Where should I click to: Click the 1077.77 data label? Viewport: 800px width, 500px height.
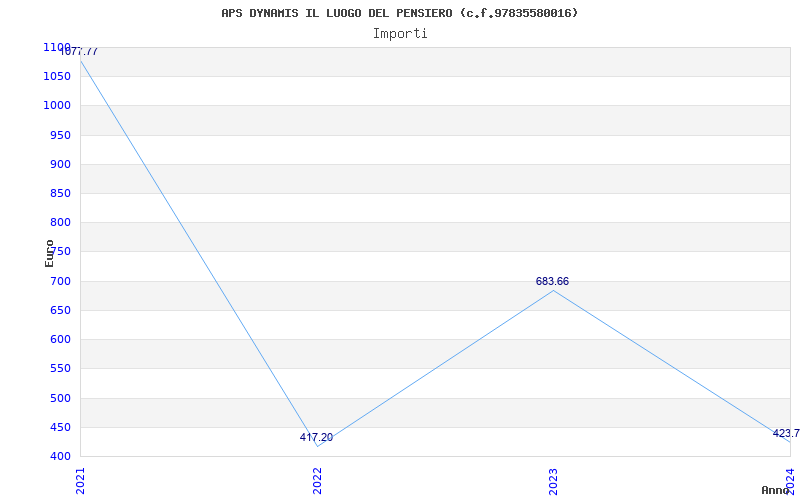click(79, 52)
